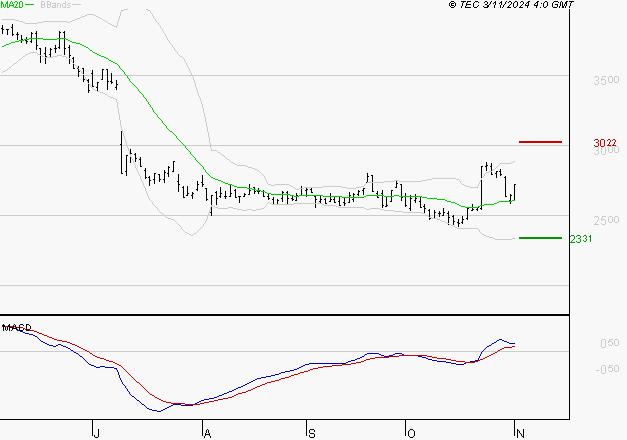This screenshot has width=627, height=440.
Task: Click the N month axis marker
Action: point(520,433)
